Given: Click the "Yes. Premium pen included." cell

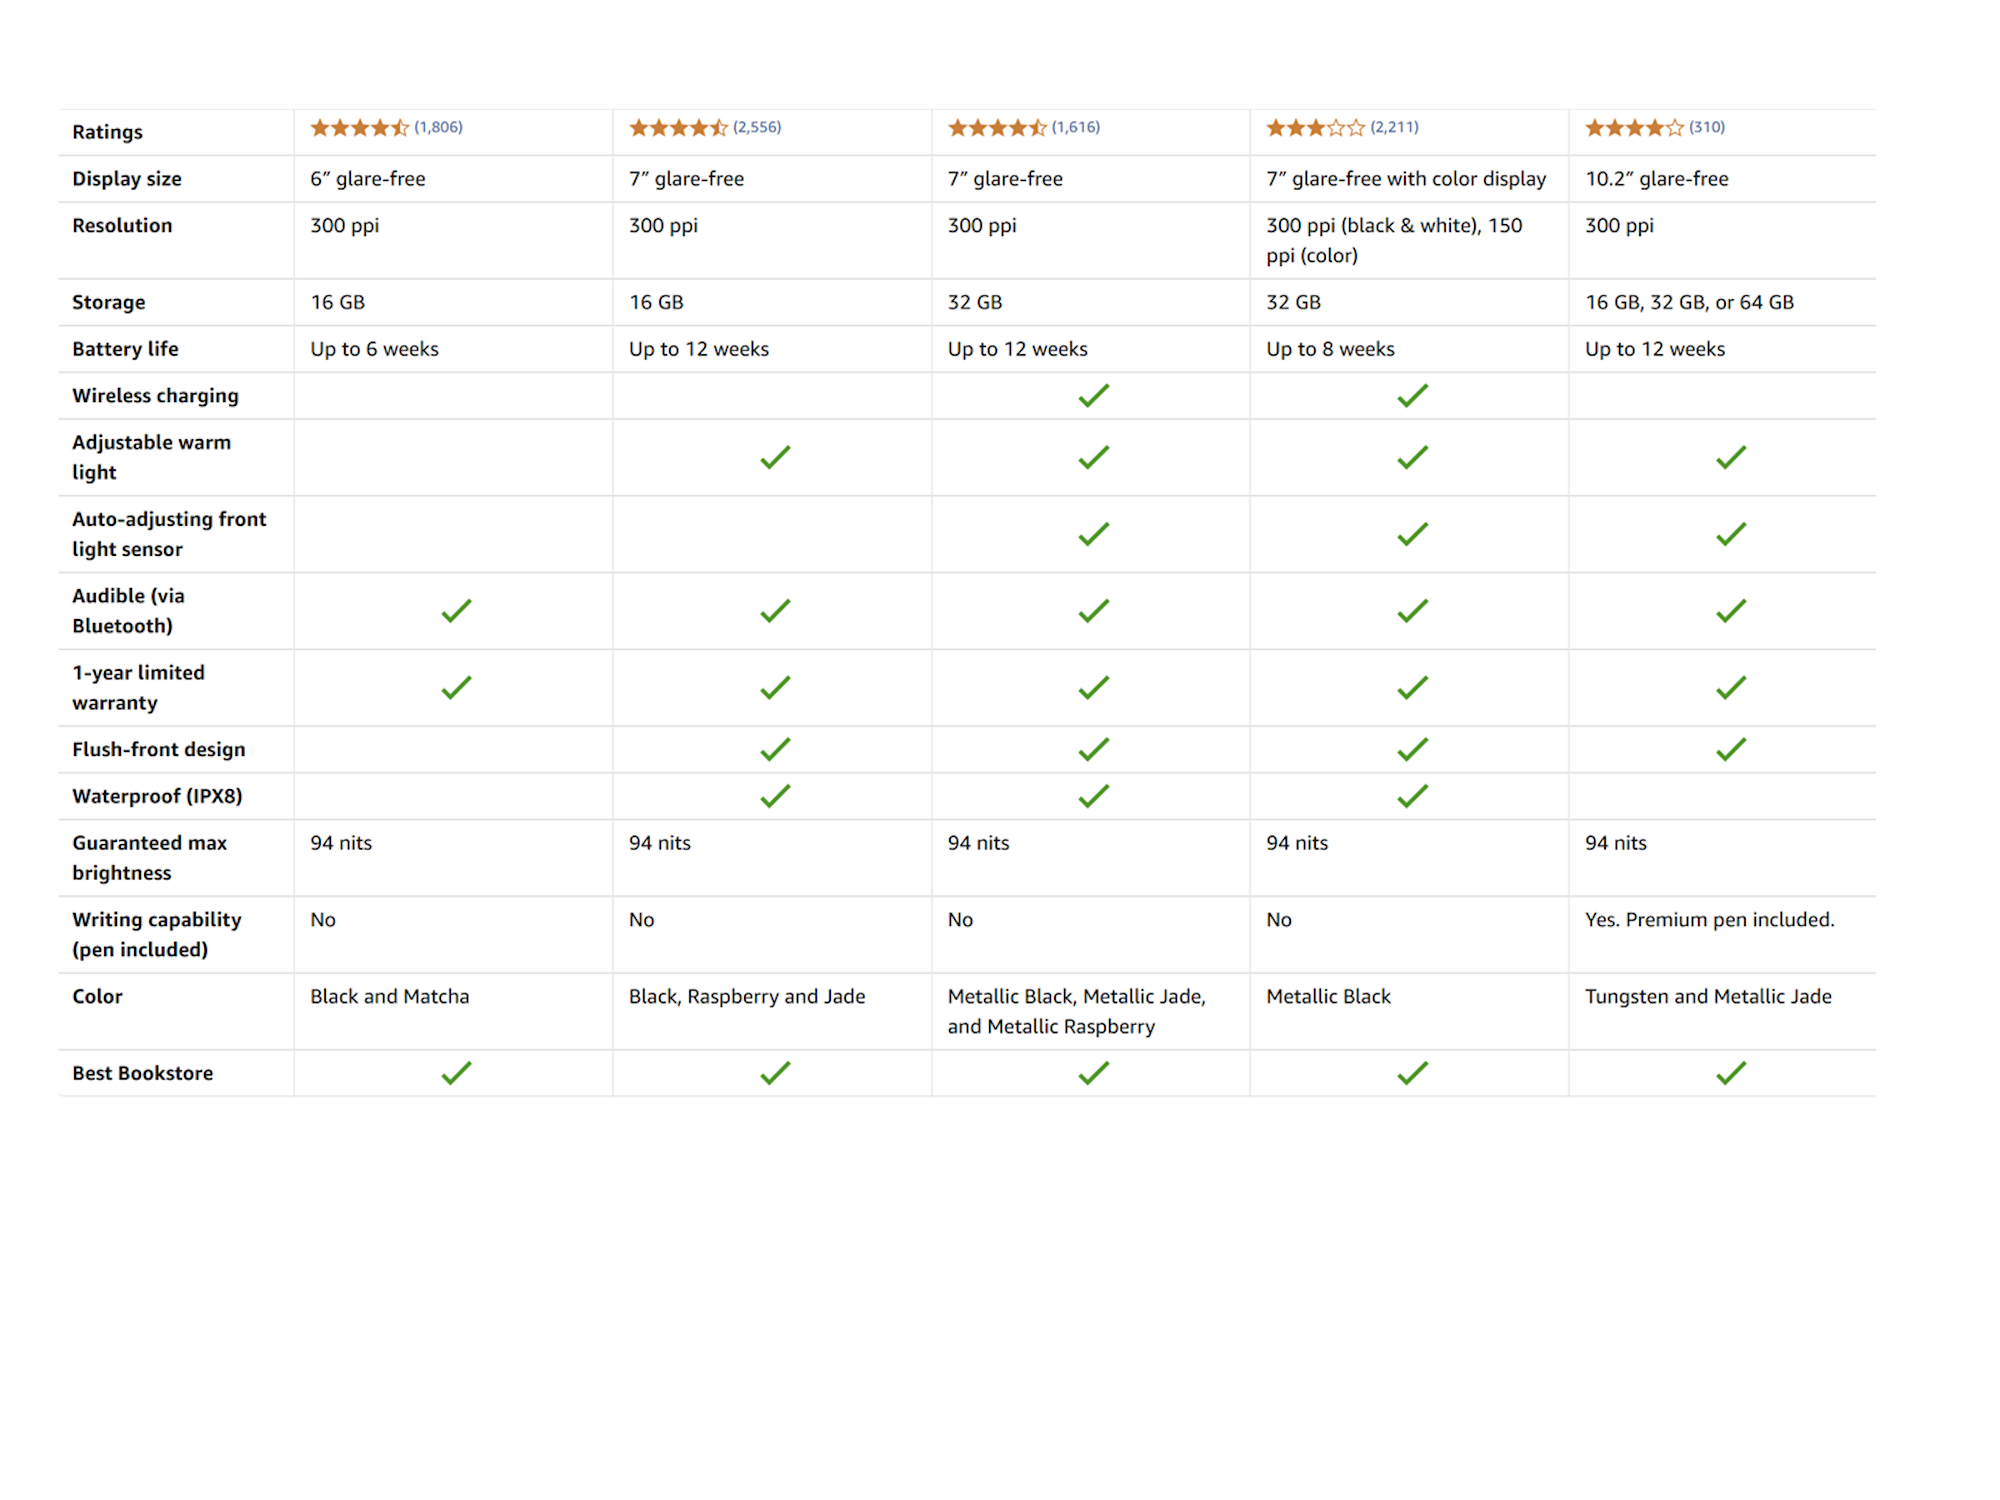Looking at the screenshot, I should pos(1709,920).
